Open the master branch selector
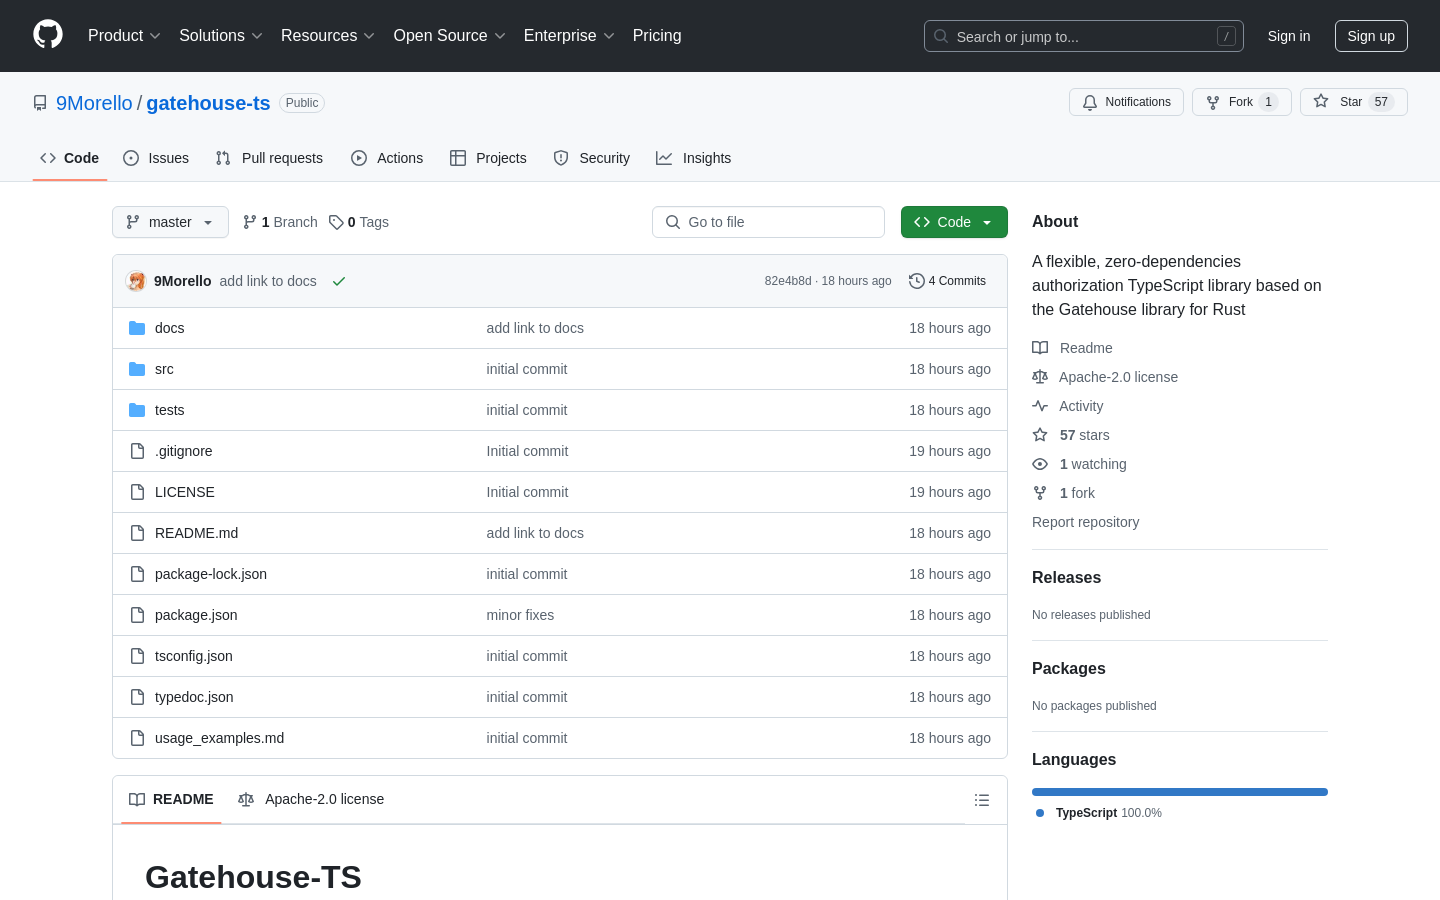 pyautogui.click(x=170, y=222)
